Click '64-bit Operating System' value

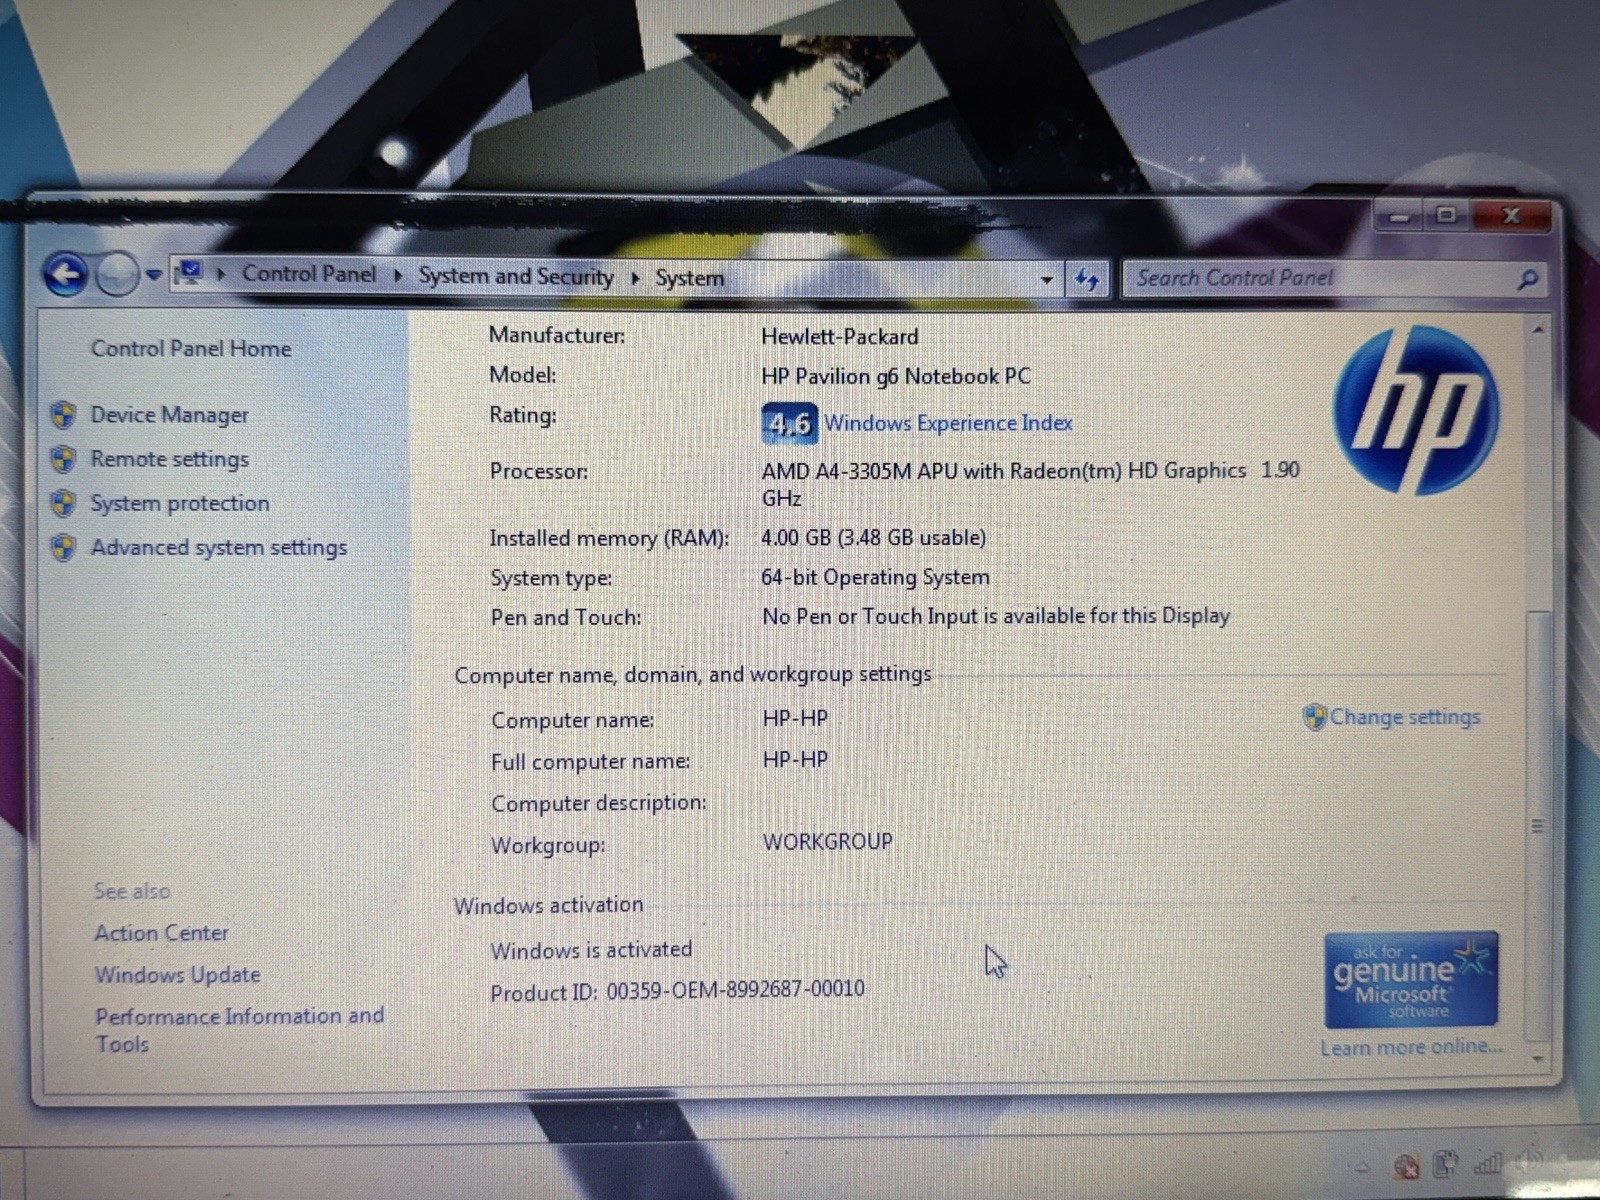[875, 577]
